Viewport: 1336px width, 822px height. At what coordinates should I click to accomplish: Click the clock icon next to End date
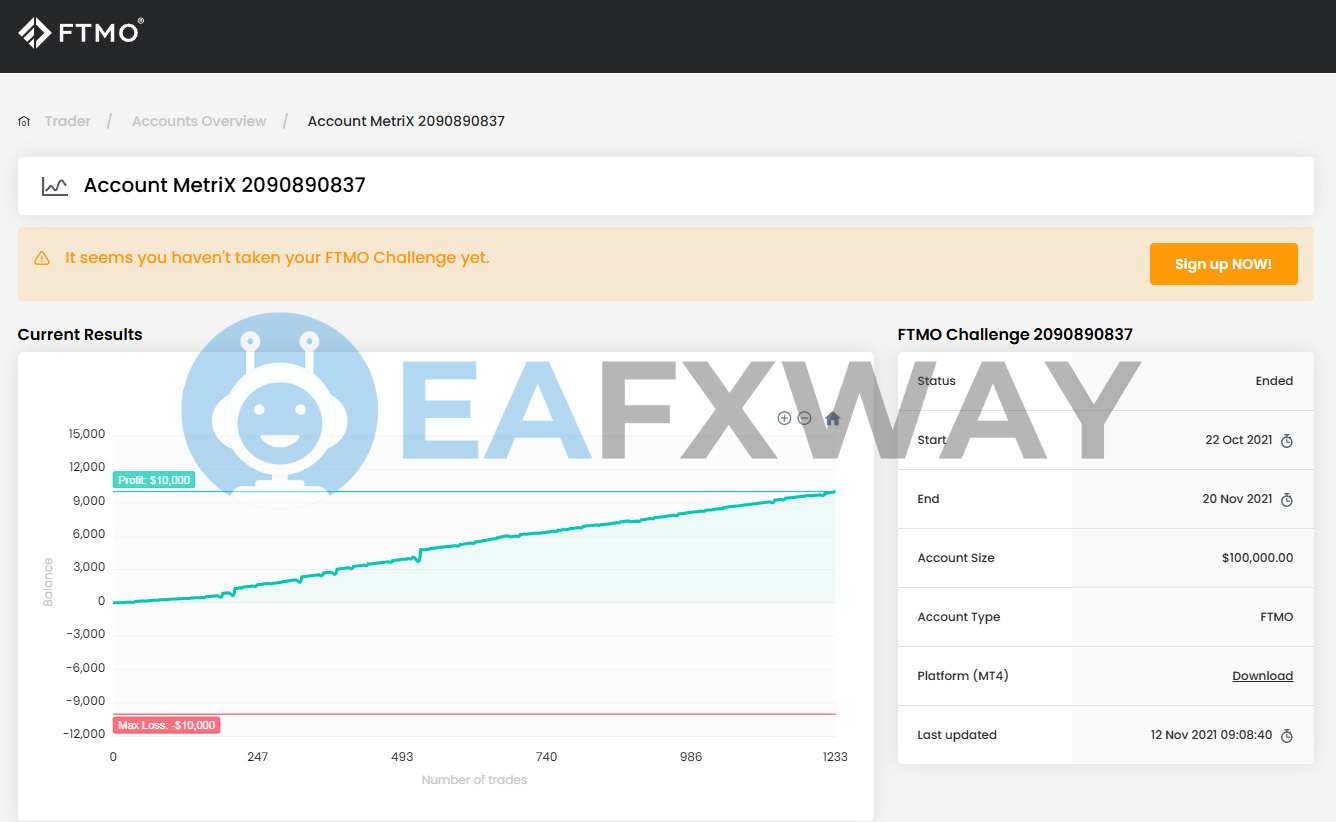(1287, 500)
